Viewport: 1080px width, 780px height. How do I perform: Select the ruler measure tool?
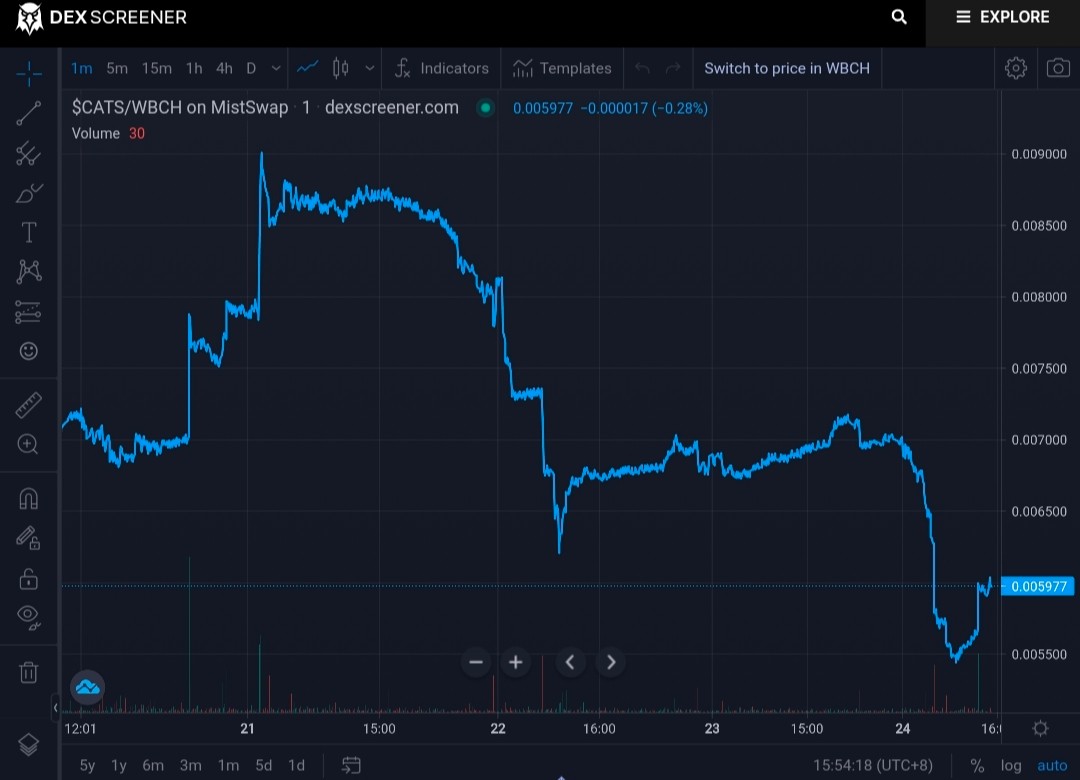[28, 405]
